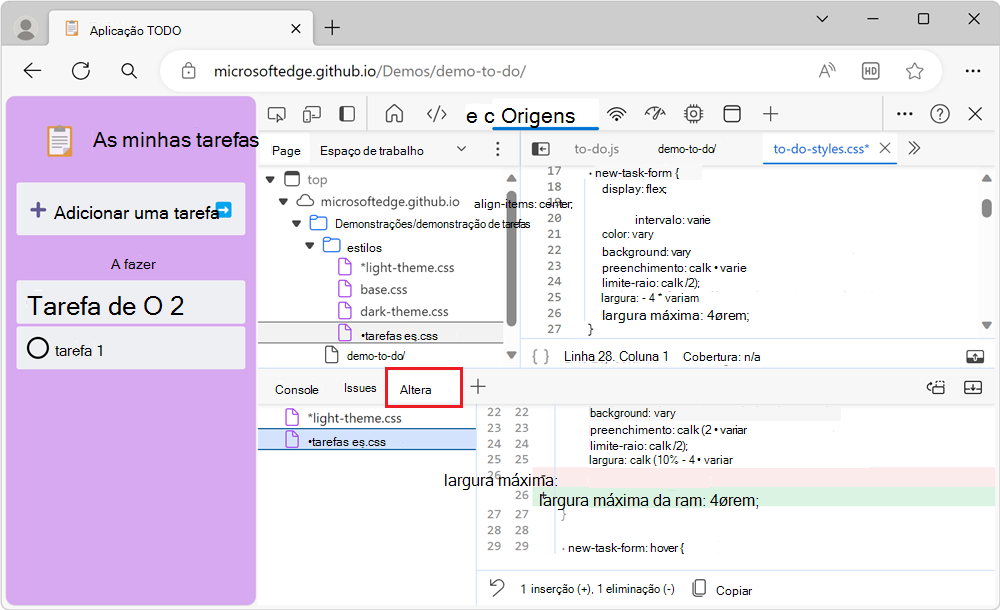Click the Inspect element tool icon
The width and height of the screenshot is (1000, 610).
pos(278,114)
